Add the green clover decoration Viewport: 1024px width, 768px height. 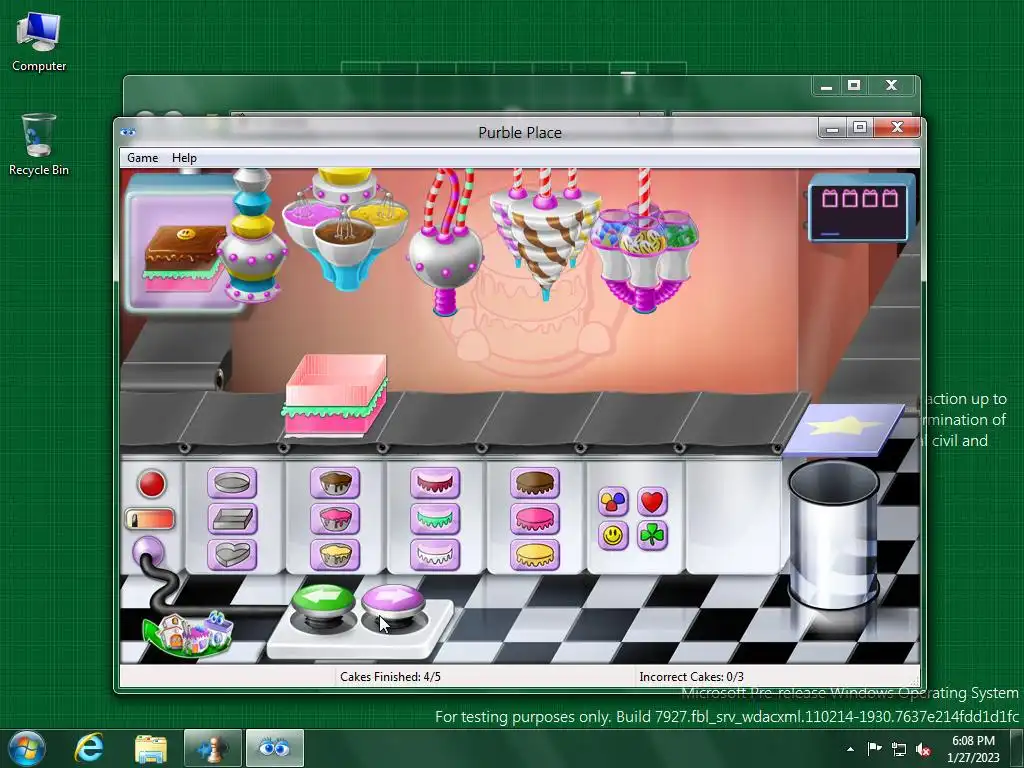coord(652,536)
